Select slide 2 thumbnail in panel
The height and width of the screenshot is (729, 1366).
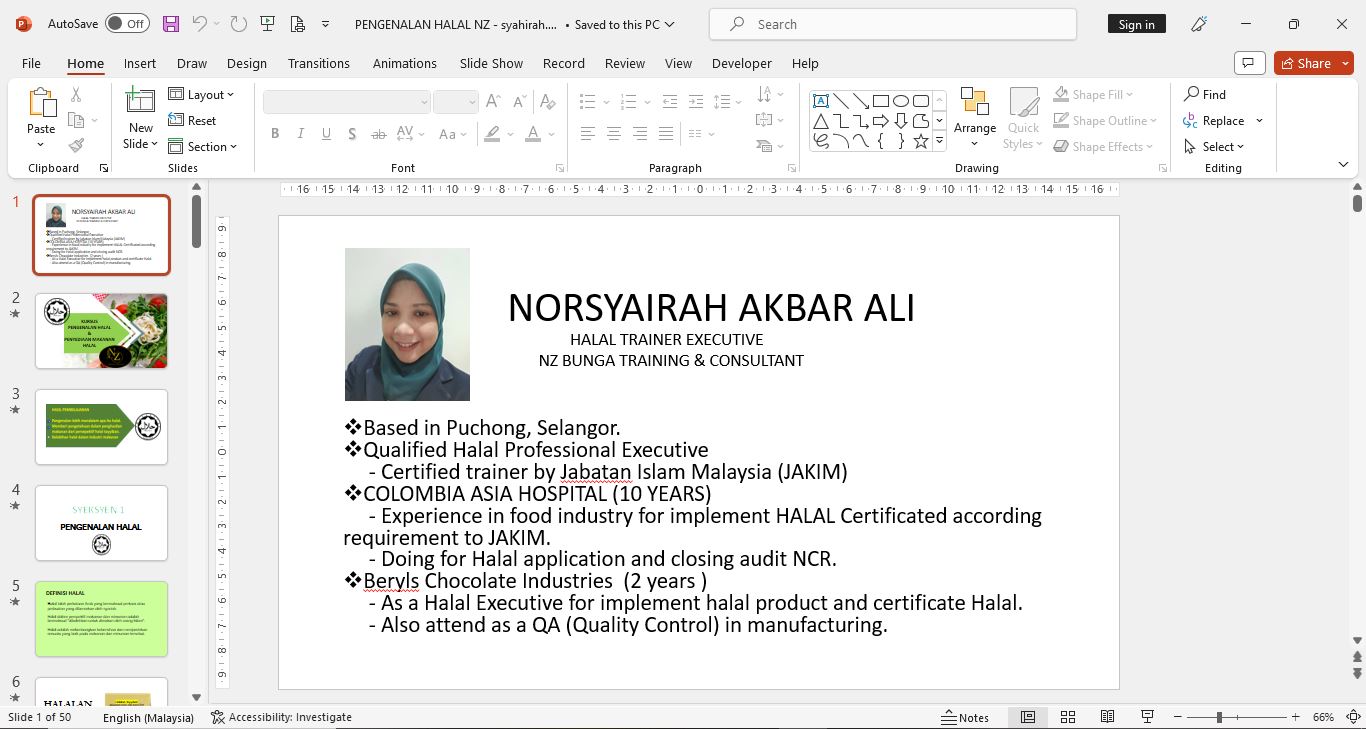click(101, 331)
